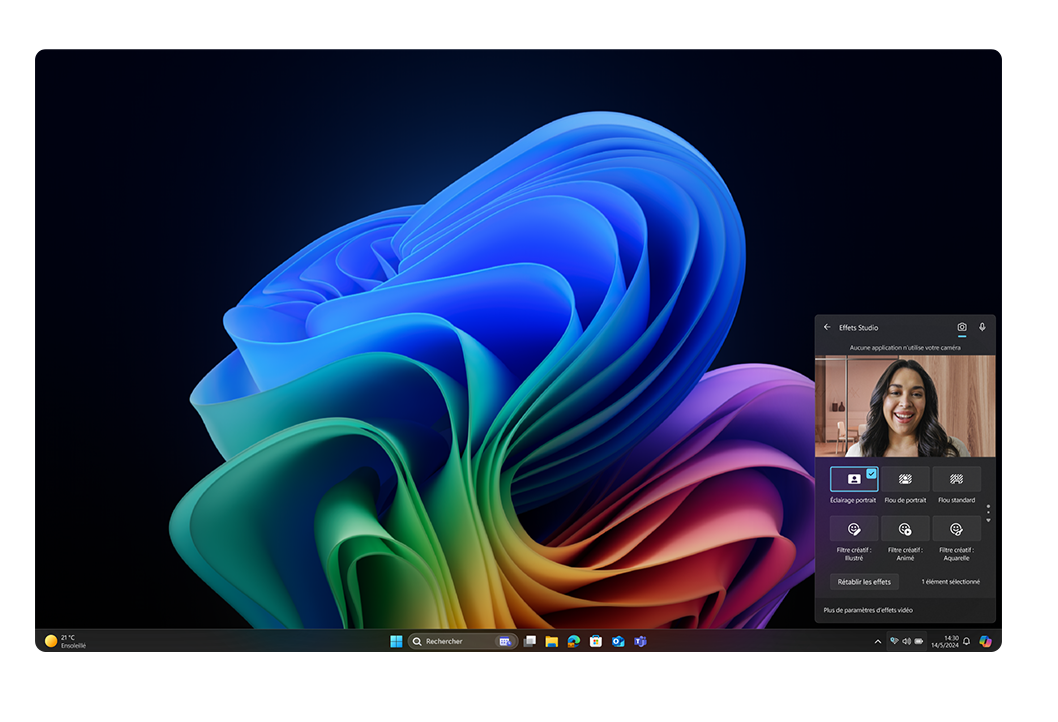Click the effects list down arrow
1058x722 pixels.
tap(988, 520)
